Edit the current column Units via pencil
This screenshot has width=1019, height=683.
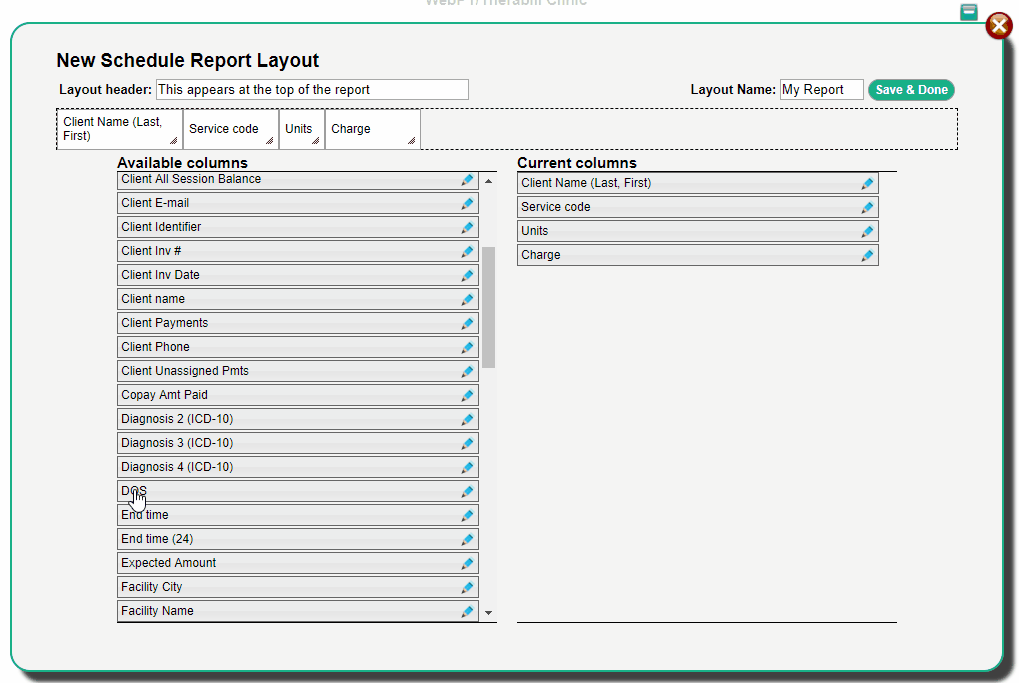point(867,233)
